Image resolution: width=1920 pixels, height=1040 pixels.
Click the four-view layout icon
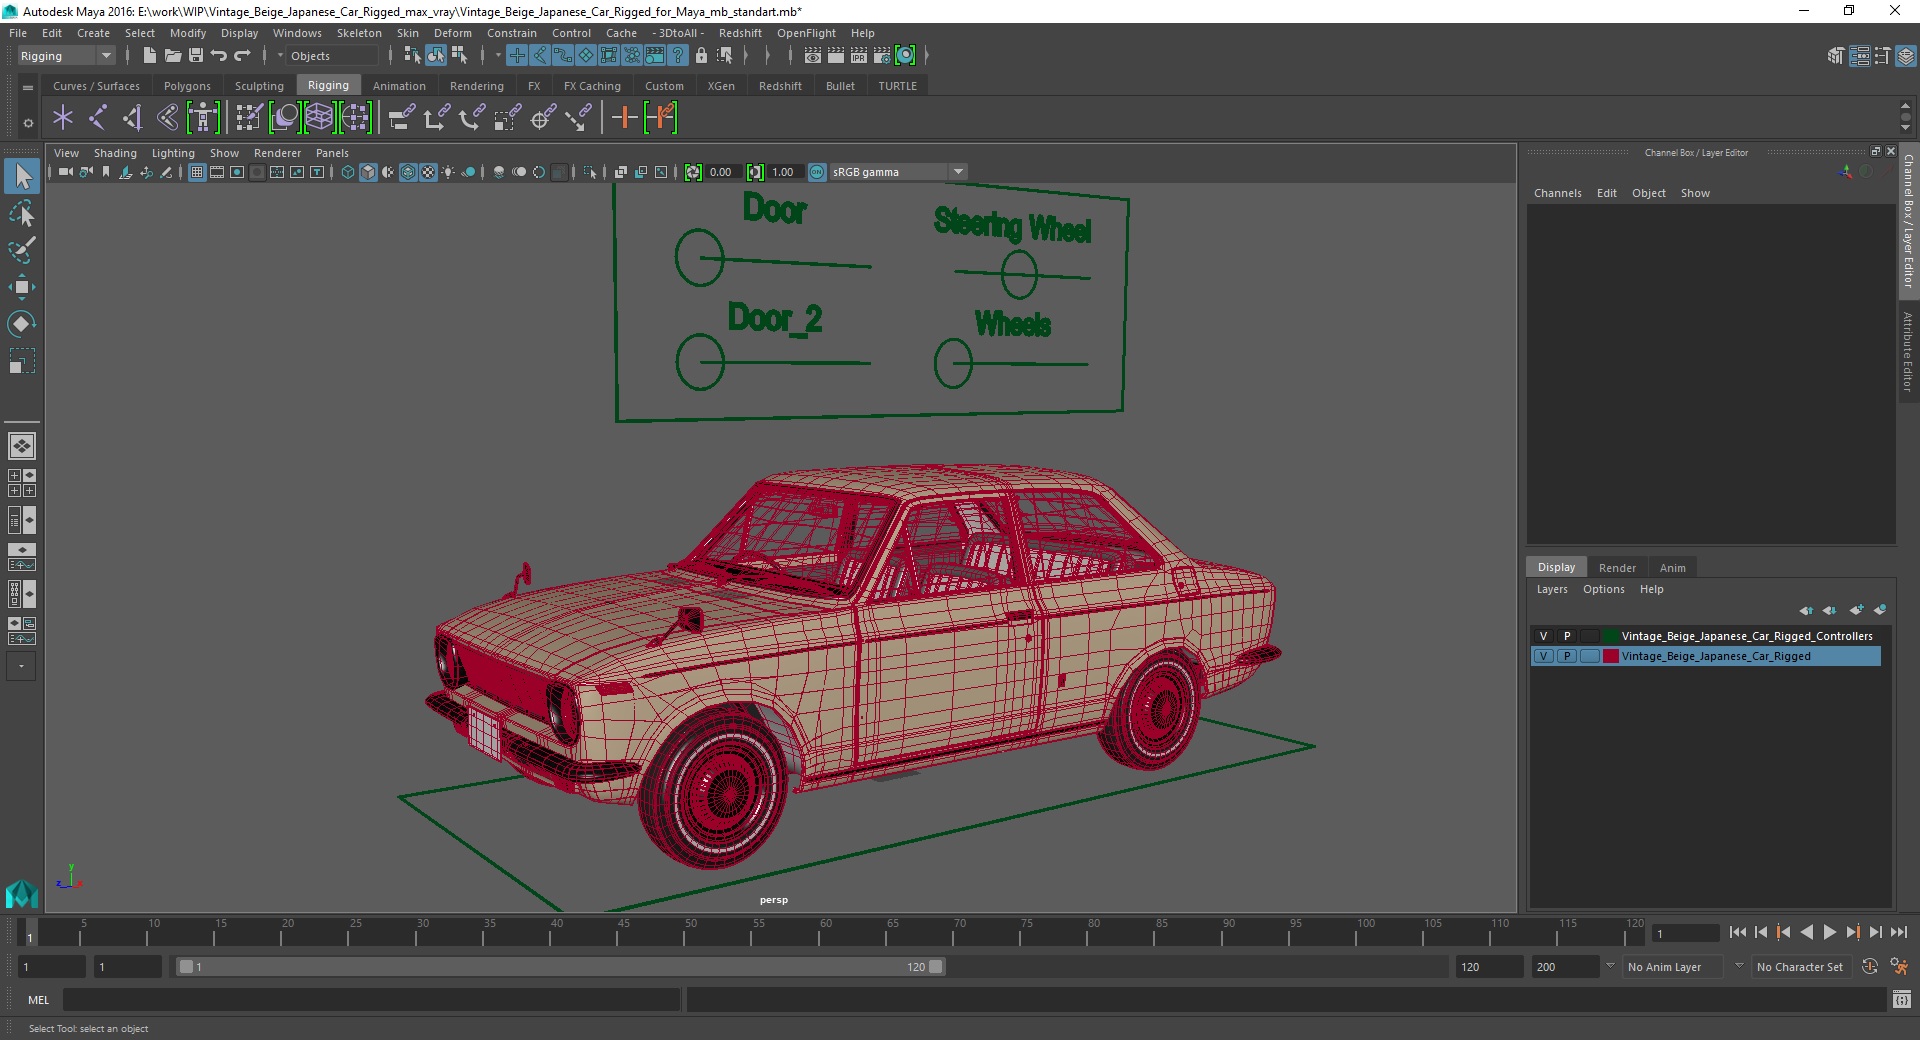click(22, 483)
